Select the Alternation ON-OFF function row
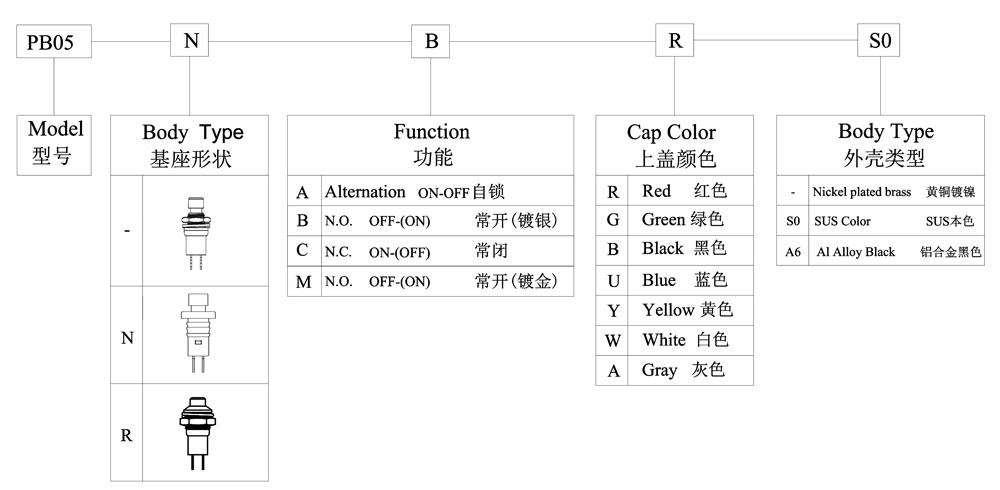Screen dimensions: 1000x490 (430, 192)
